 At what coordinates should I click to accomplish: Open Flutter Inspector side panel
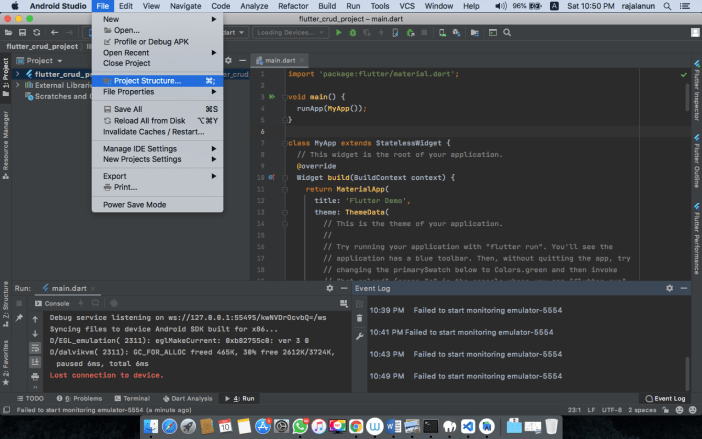pyautogui.click(x=697, y=90)
